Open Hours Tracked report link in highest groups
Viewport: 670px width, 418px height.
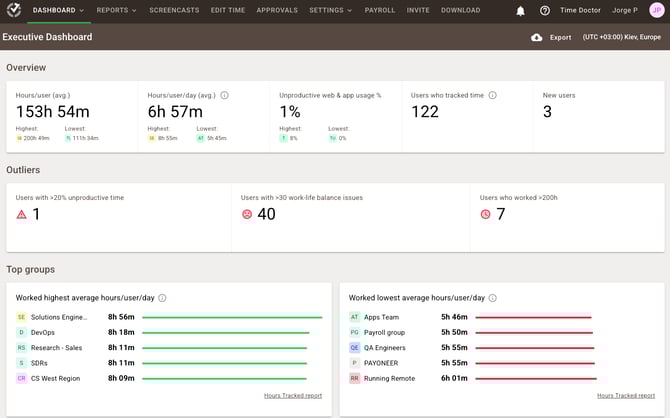293,395
